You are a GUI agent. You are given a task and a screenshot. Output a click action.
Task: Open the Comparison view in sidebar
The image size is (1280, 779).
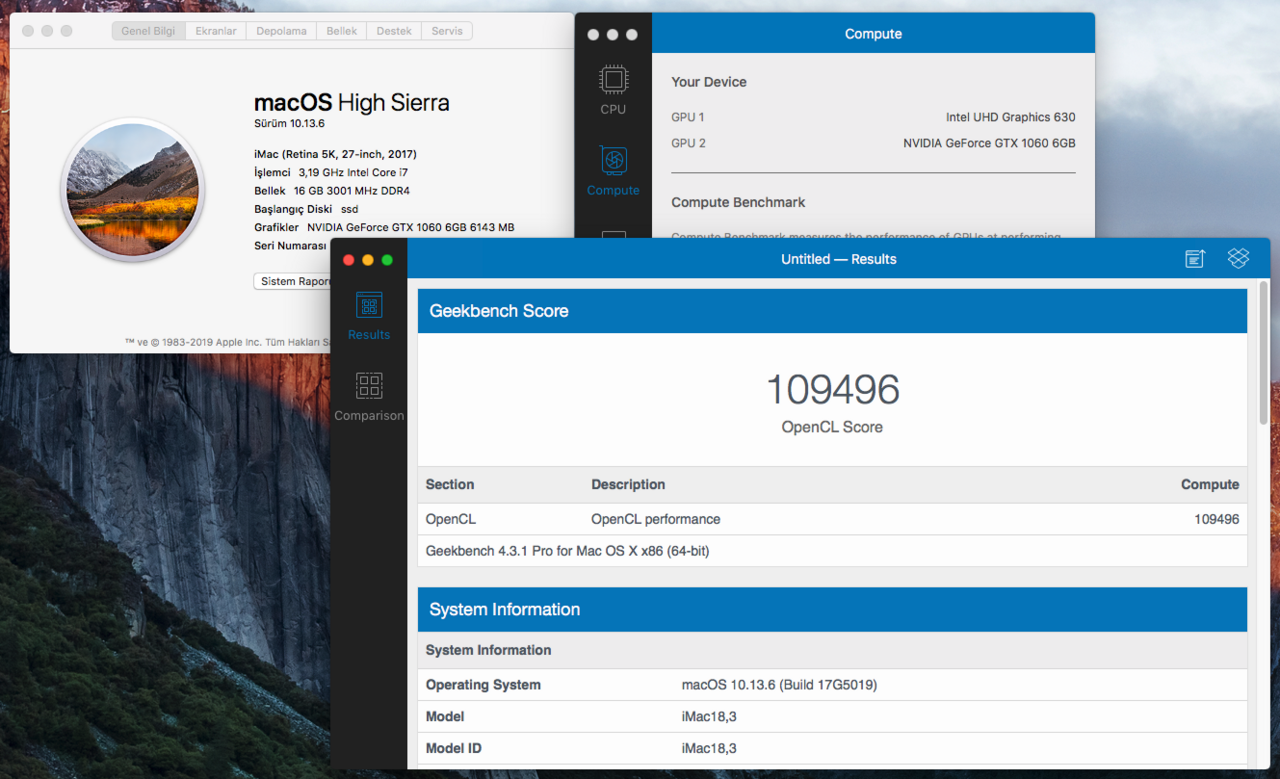coord(369,396)
